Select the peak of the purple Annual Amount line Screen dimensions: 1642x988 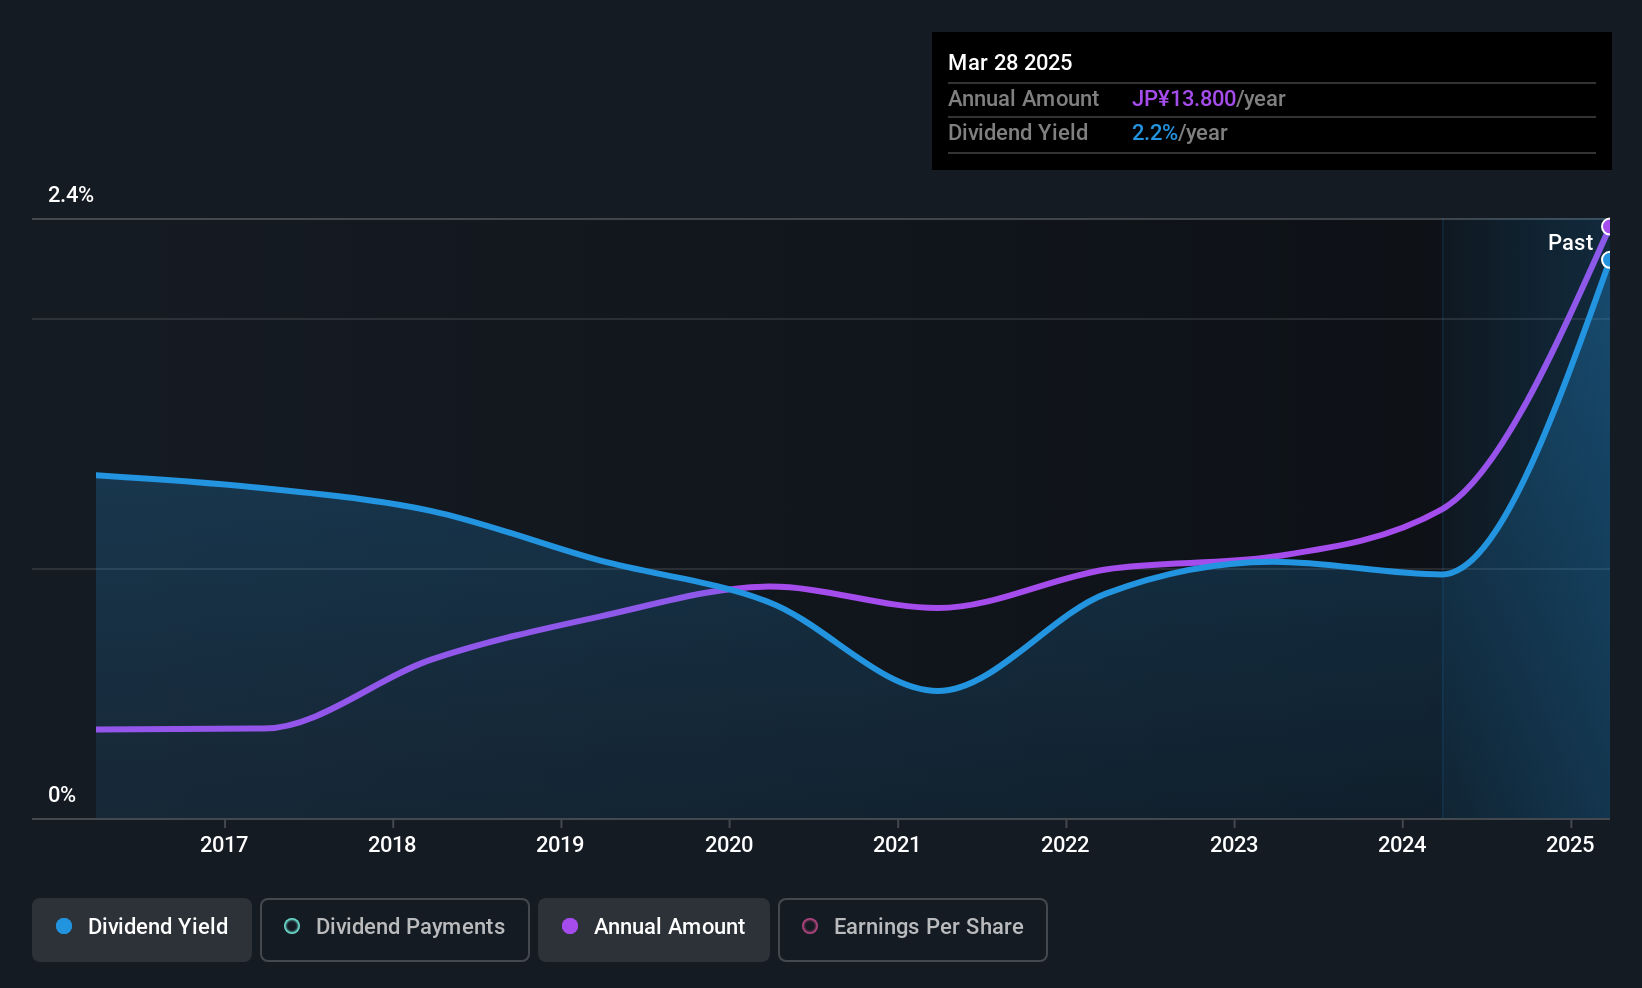(x=1608, y=227)
